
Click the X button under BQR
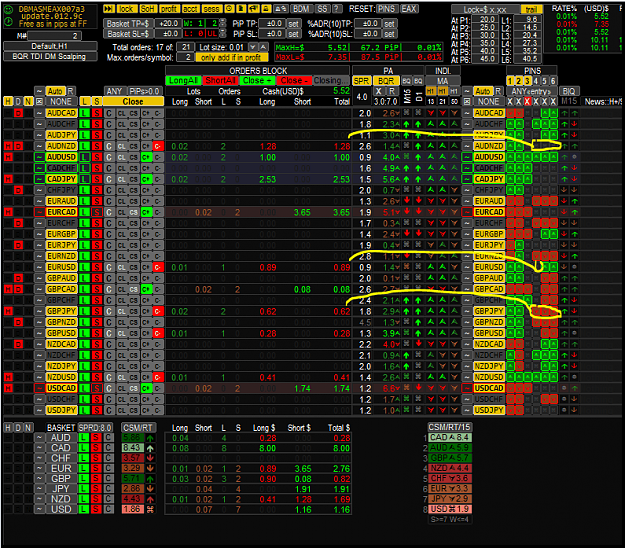click(379, 91)
